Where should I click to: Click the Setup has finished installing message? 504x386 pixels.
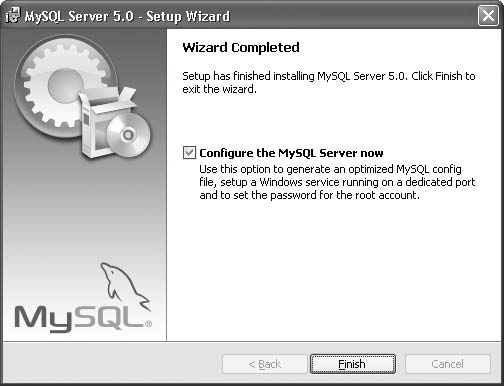(x=329, y=82)
